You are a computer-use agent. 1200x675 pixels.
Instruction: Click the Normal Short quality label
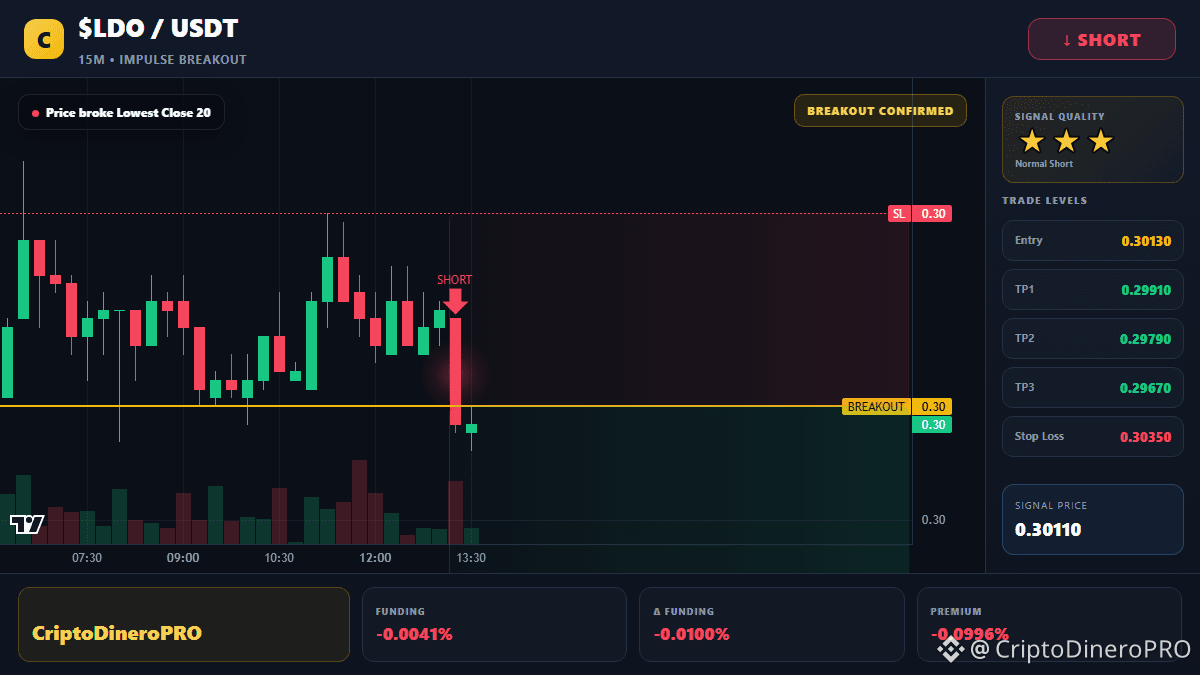tap(1044, 164)
